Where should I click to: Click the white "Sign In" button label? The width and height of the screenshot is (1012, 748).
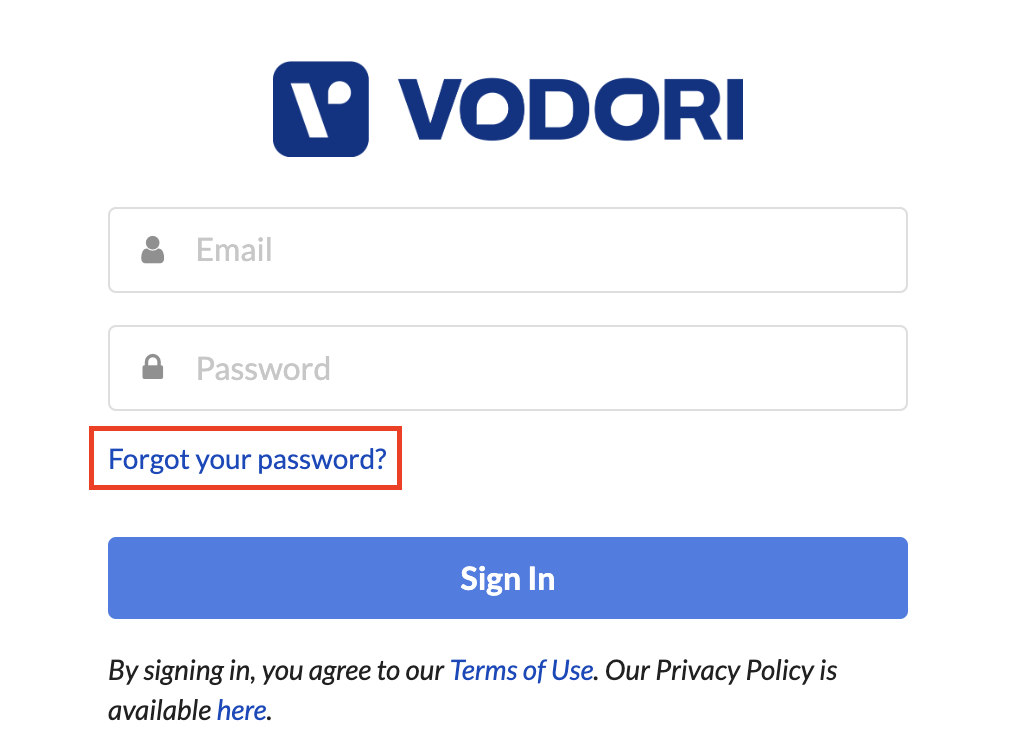[507, 578]
